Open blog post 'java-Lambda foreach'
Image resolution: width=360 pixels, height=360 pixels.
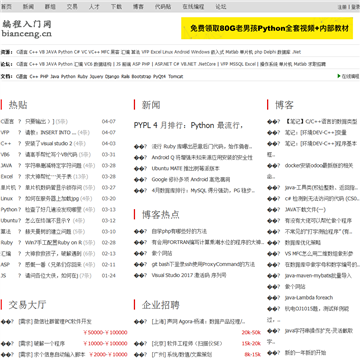309,298
